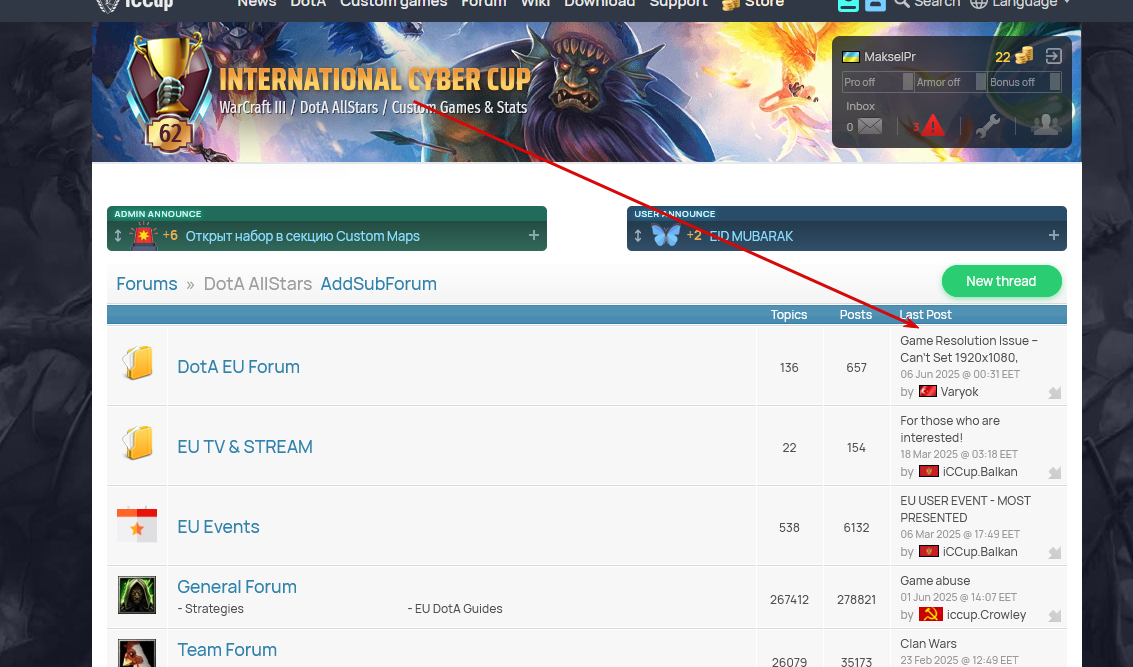Open the Support menu

click(678, 4)
